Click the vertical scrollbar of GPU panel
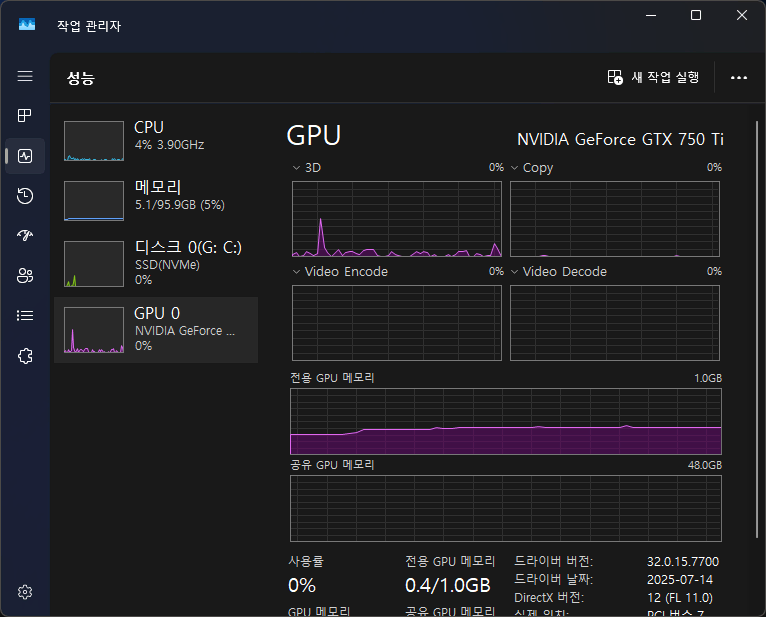This screenshot has height=617, width=766. pyautogui.click(x=757, y=330)
